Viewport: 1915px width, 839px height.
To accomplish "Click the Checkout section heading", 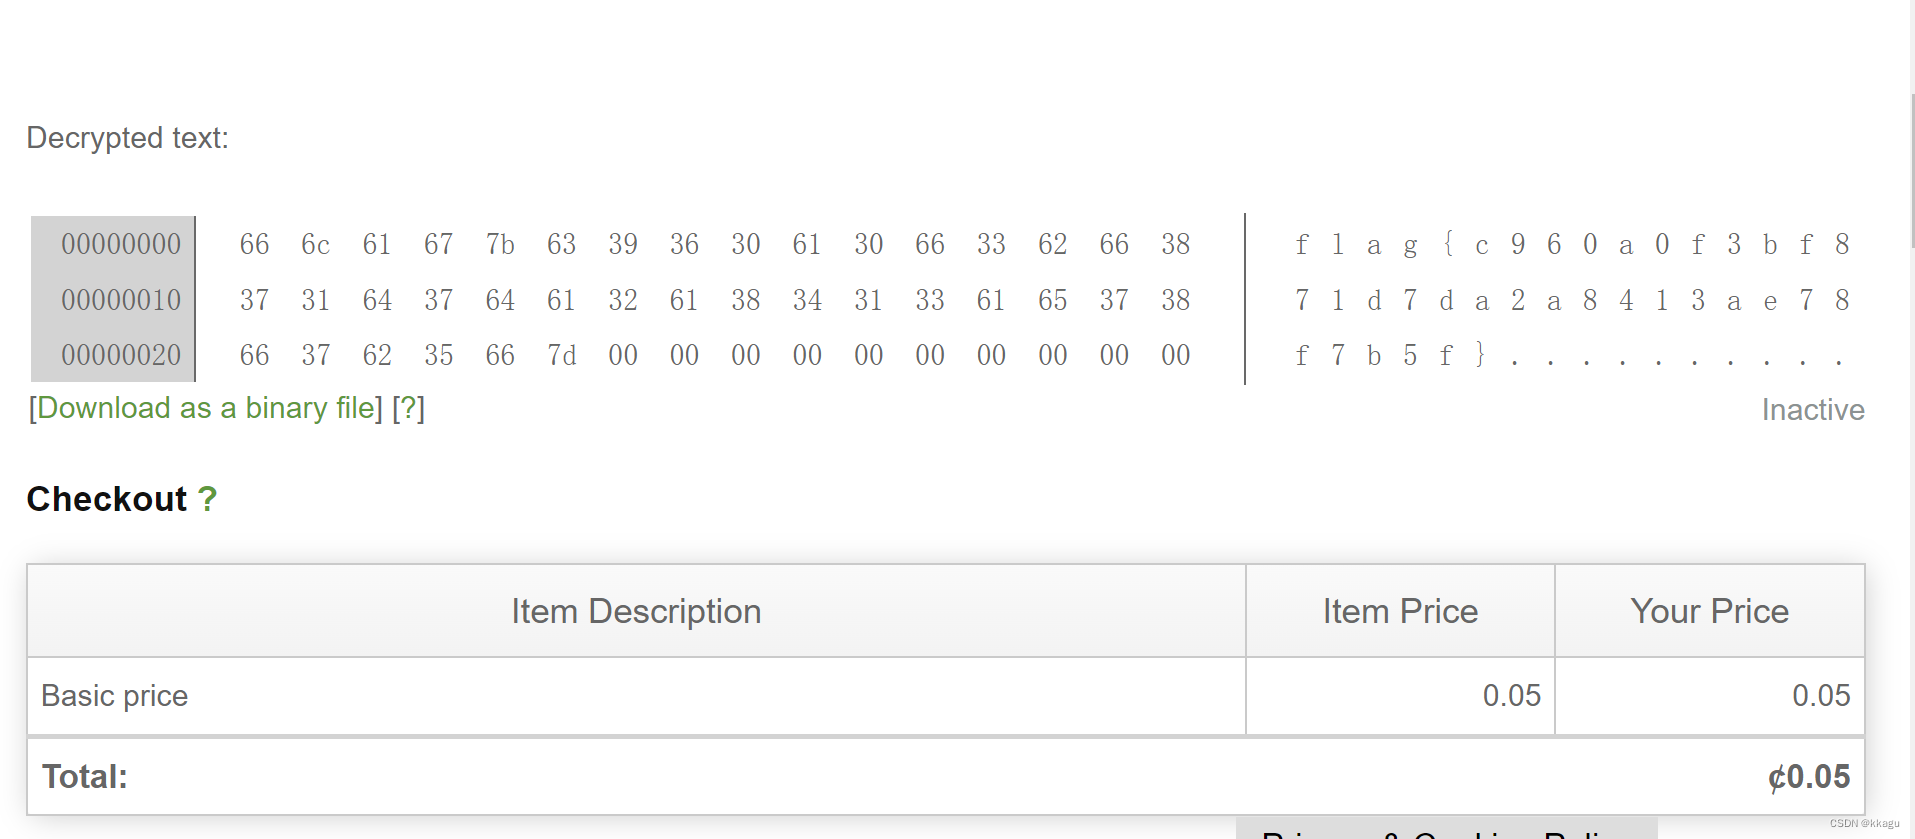I will pyautogui.click(x=106, y=499).
